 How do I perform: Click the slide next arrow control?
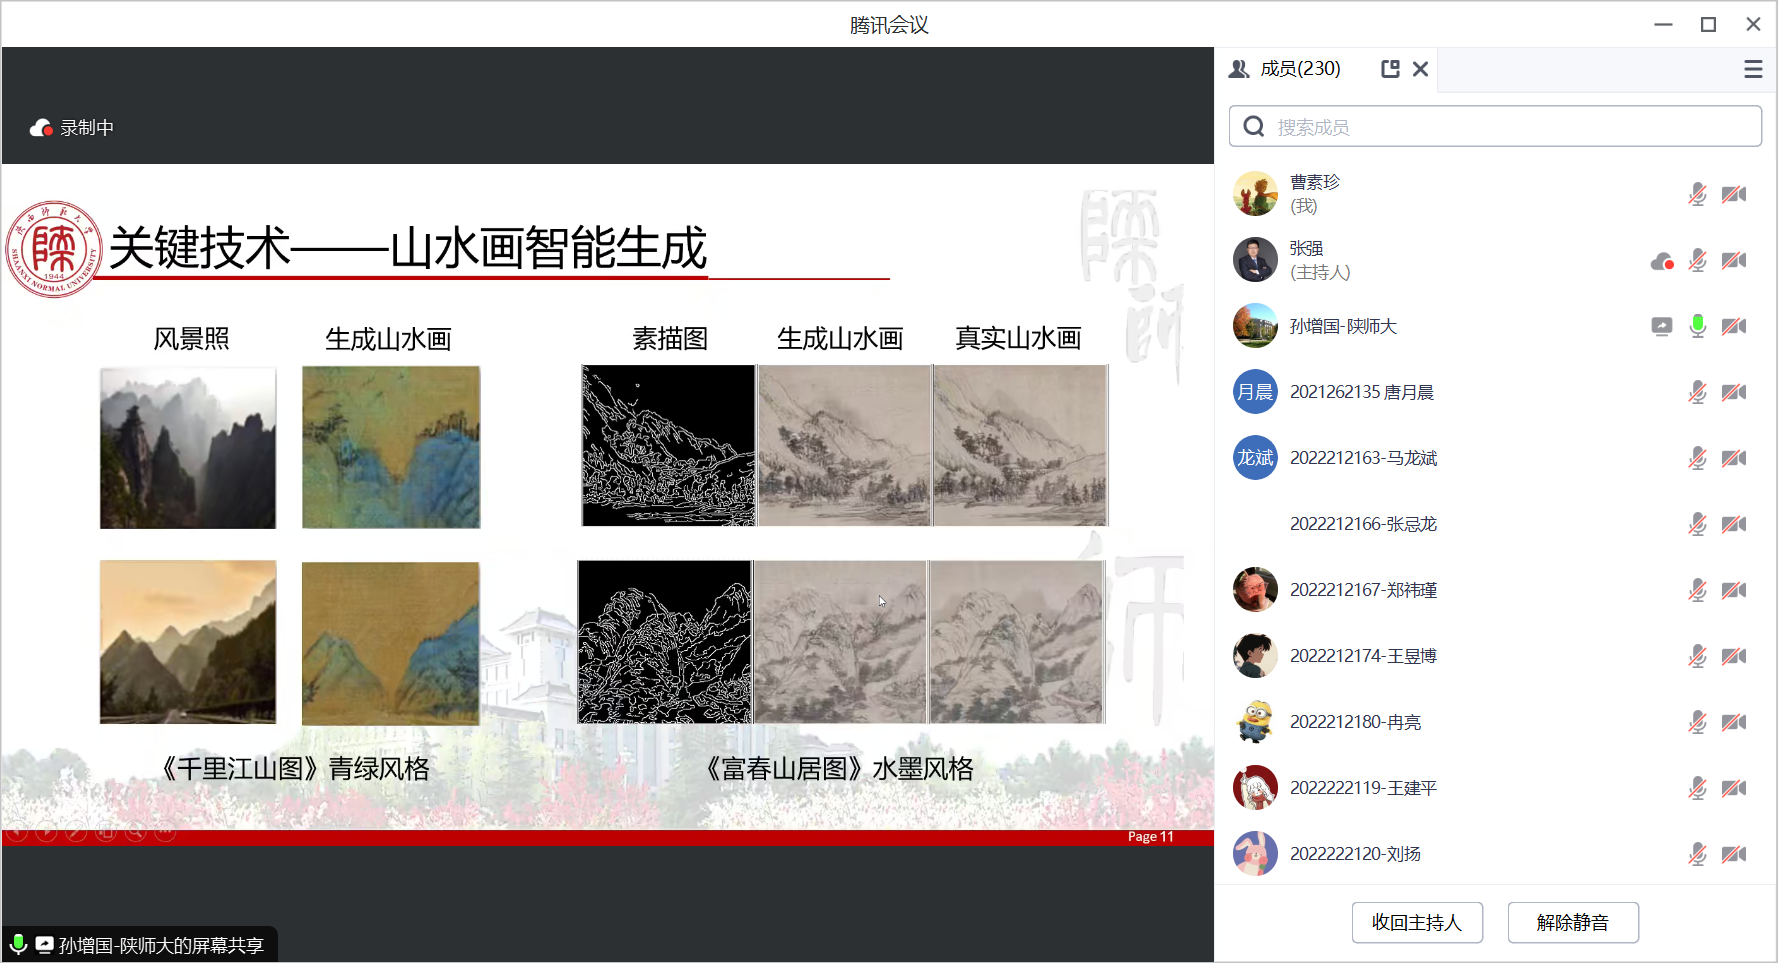[46, 832]
